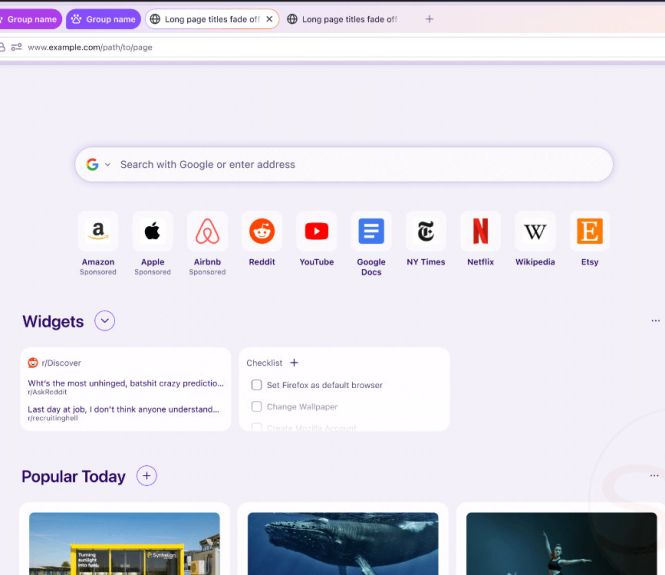
Task: Open the Wikipedia shortcut tile
Action: [535, 231]
